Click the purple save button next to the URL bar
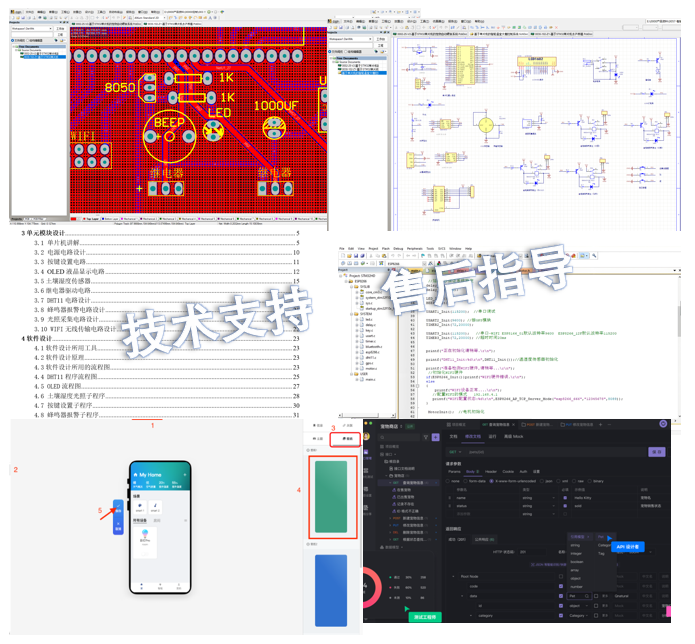 pyautogui.click(x=657, y=452)
